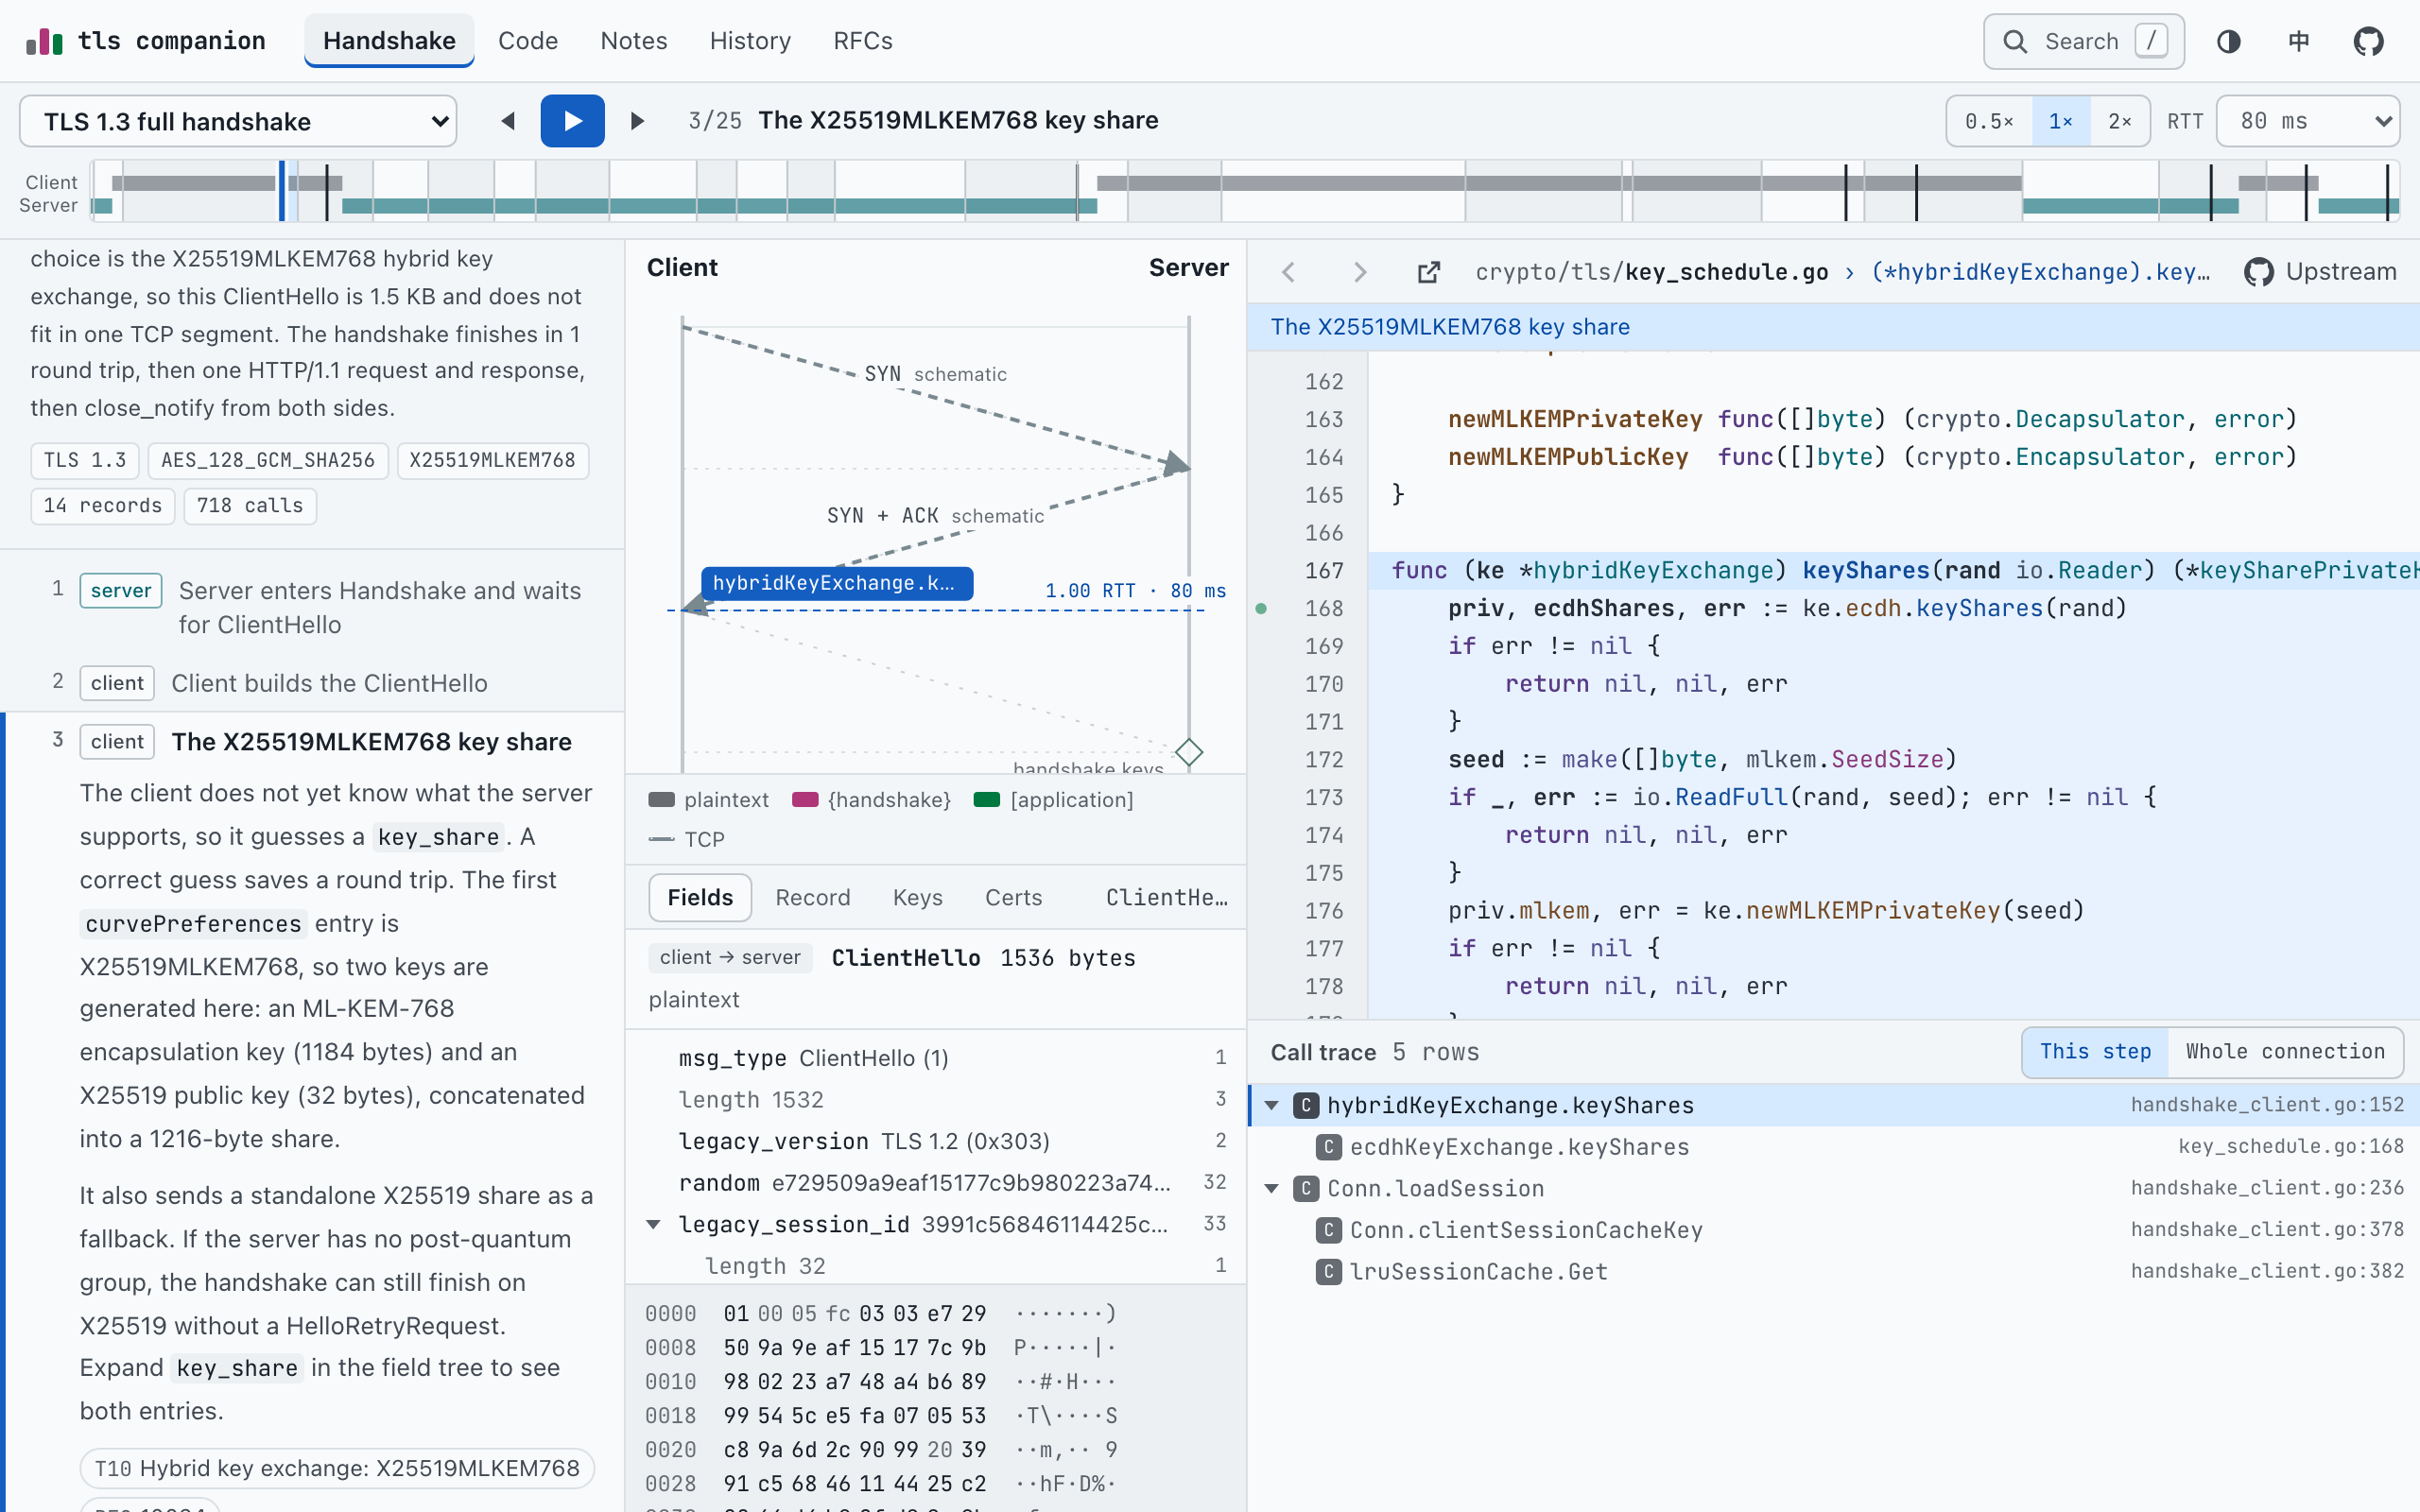Select step 1 Server enters Handshake
This screenshot has height=1512, width=2420.
click(312, 607)
